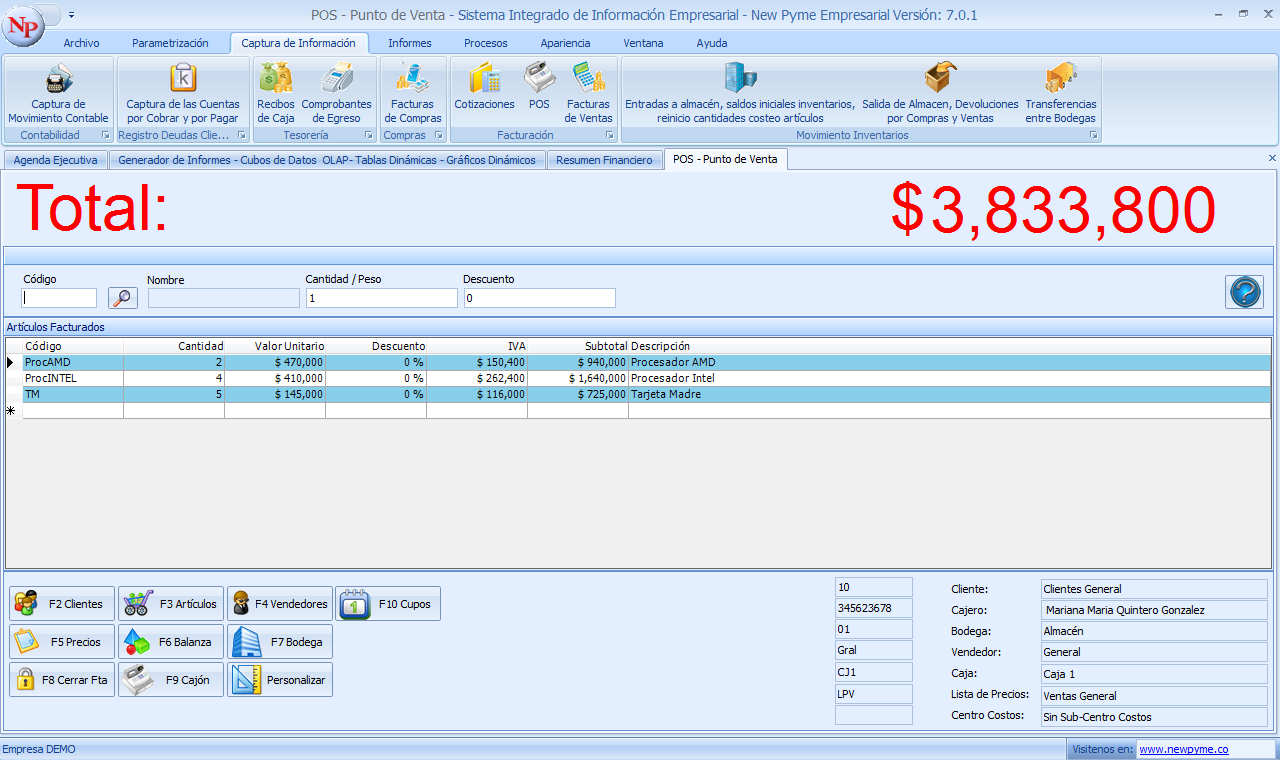
Task: Switch to the Resumen Financiero tab
Action: (x=604, y=160)
